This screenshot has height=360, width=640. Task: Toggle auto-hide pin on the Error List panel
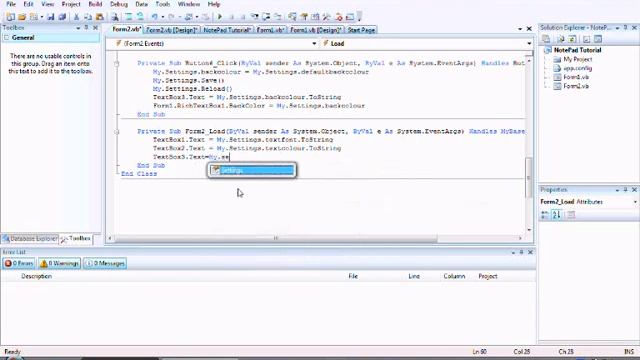pyautogui.click(x=522, y=252)
